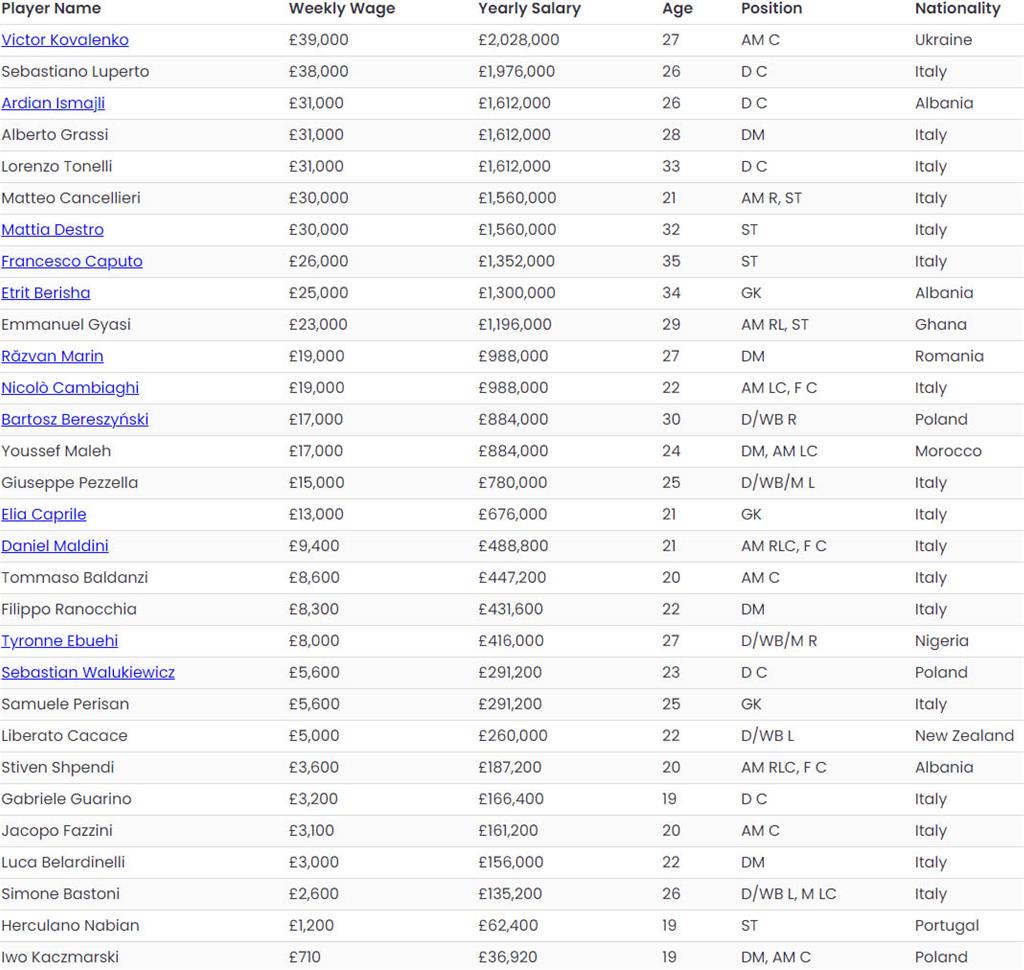The height and width of the screenshot is (970, 1024).
Task: Follow the Sebastian Walukiewicz link
Action: (88, 672)
